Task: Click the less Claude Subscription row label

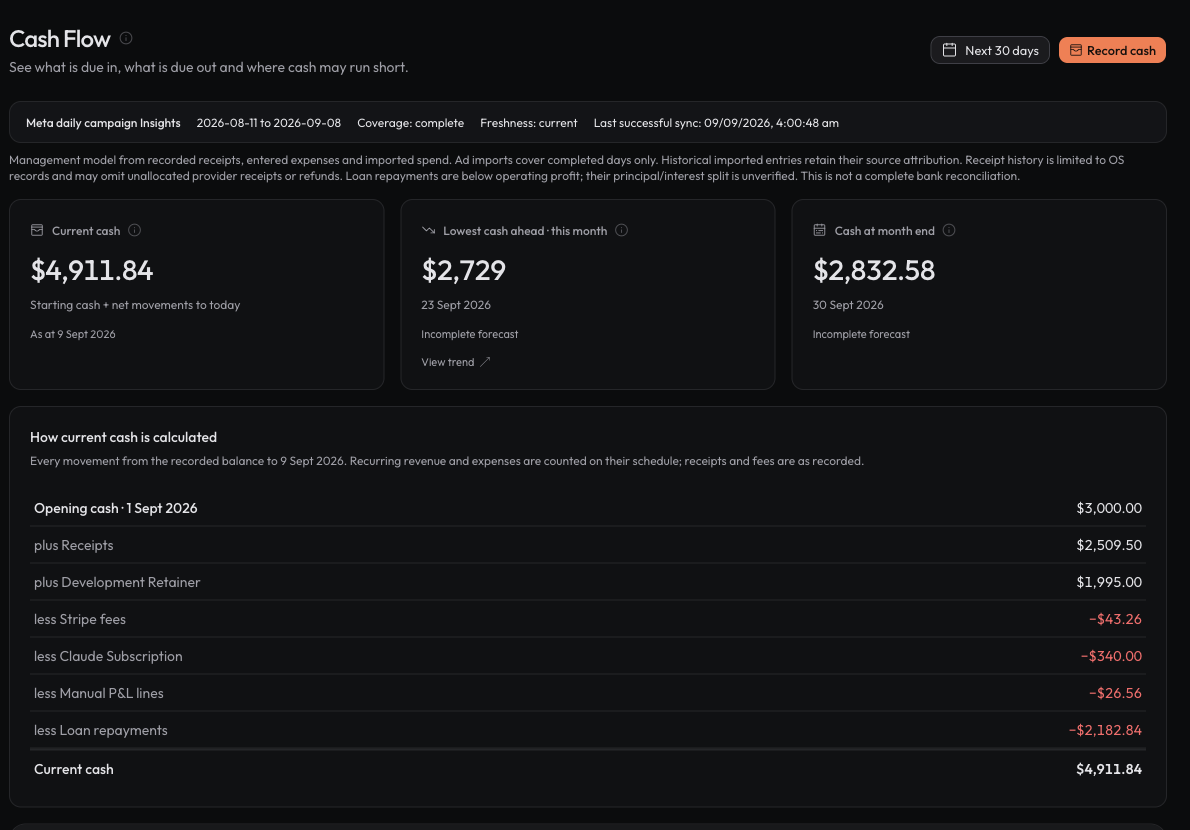Action: [x=108, y=656]
